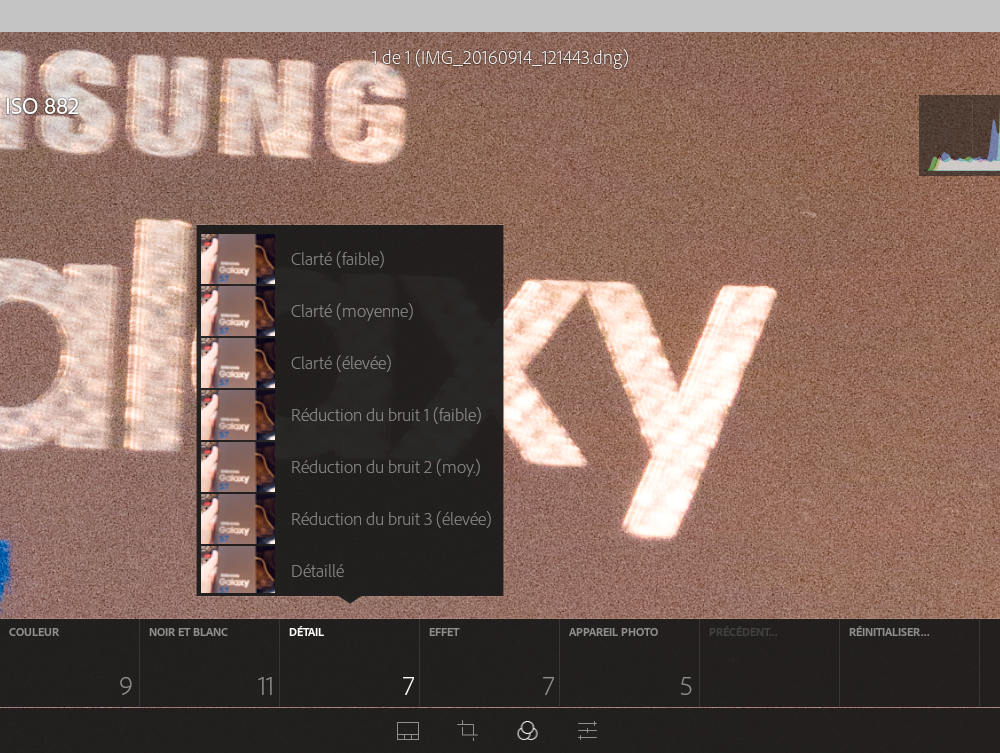Apply the Détaillé preset

pyautogui.click(x=350, y=571)
